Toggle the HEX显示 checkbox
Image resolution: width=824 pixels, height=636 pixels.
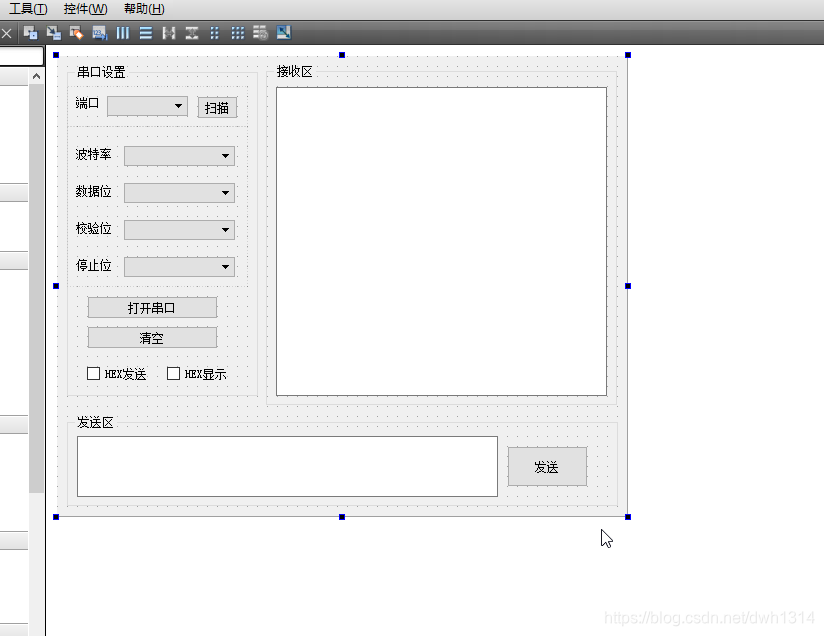coord(197,374)
